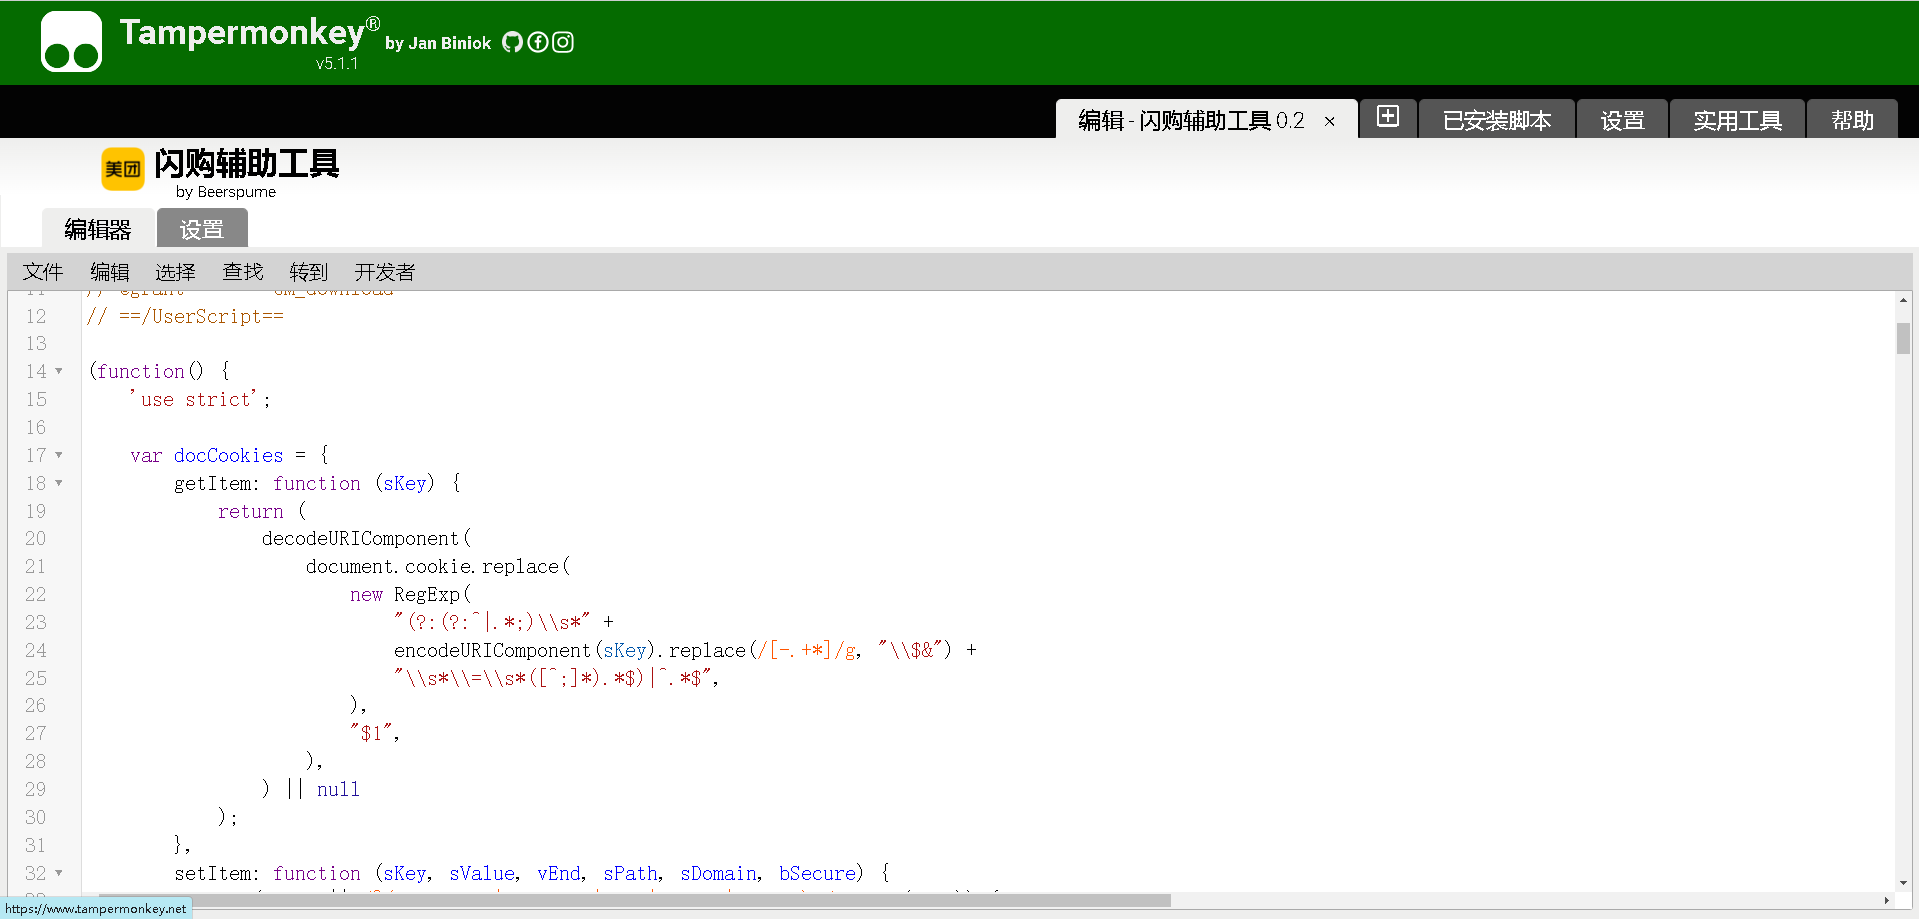Switch to the 已安装脚本 tab
Viewport: 1919px width, 919px height.
pyautogui.click(x=1497, y=120)
